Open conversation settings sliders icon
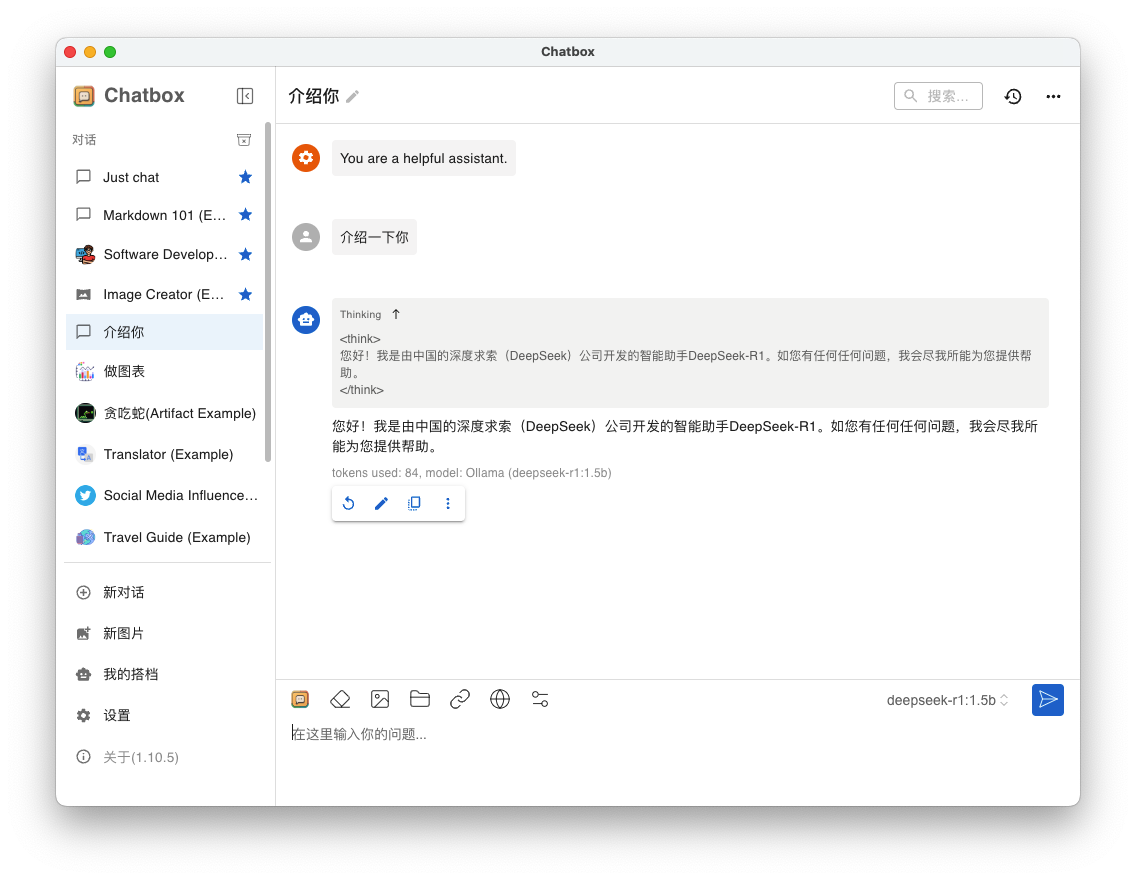The height and width of the screenshot is (880, 1136). pyautogui.click(x=540, y=699)
